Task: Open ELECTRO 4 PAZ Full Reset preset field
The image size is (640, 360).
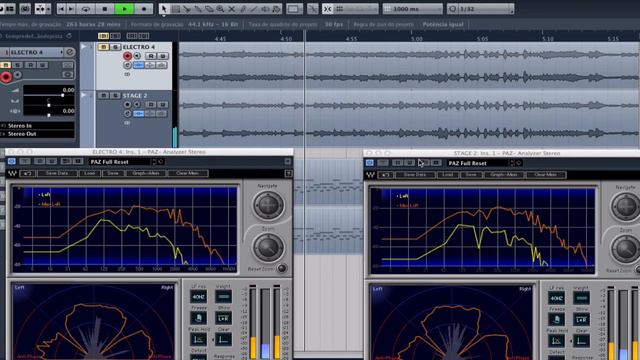Action: (x=120, y=162)
